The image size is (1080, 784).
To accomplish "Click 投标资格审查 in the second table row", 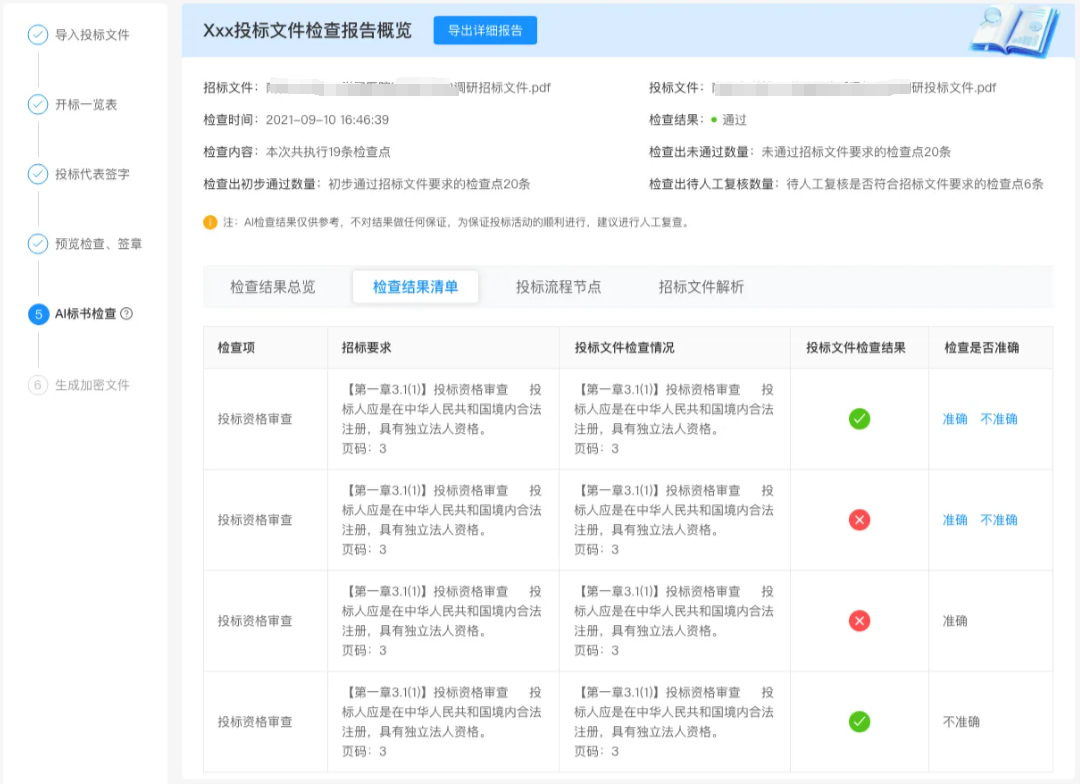I will click(x=255, y=519).
